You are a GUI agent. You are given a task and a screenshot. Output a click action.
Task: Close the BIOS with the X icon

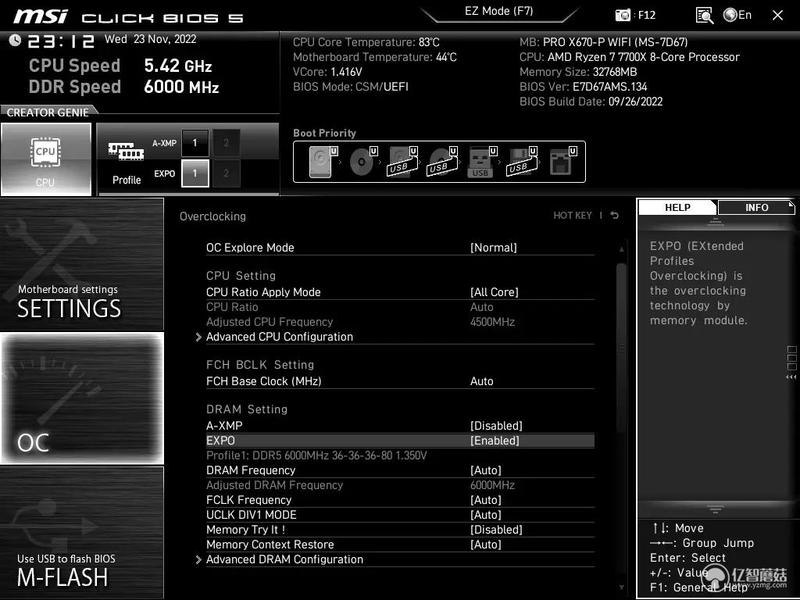778,15
